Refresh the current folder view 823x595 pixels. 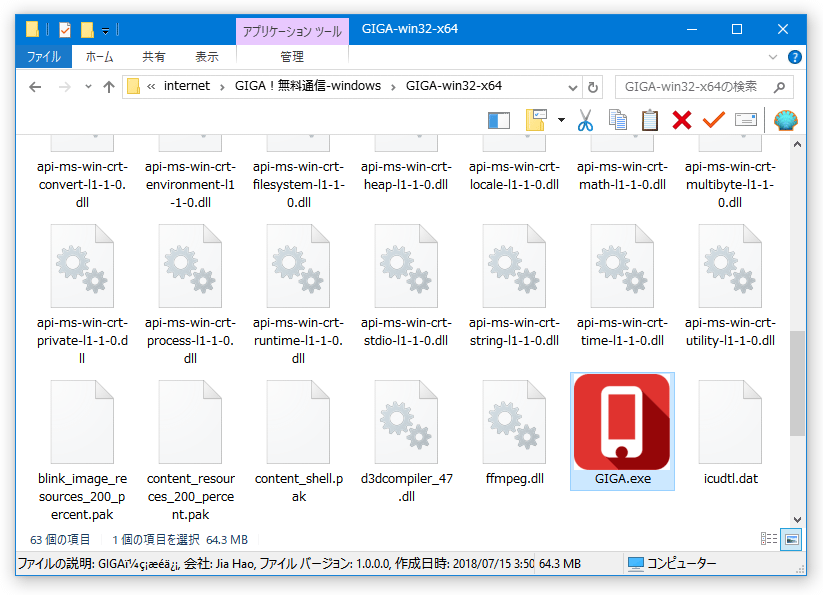click(x=593, y=87)
